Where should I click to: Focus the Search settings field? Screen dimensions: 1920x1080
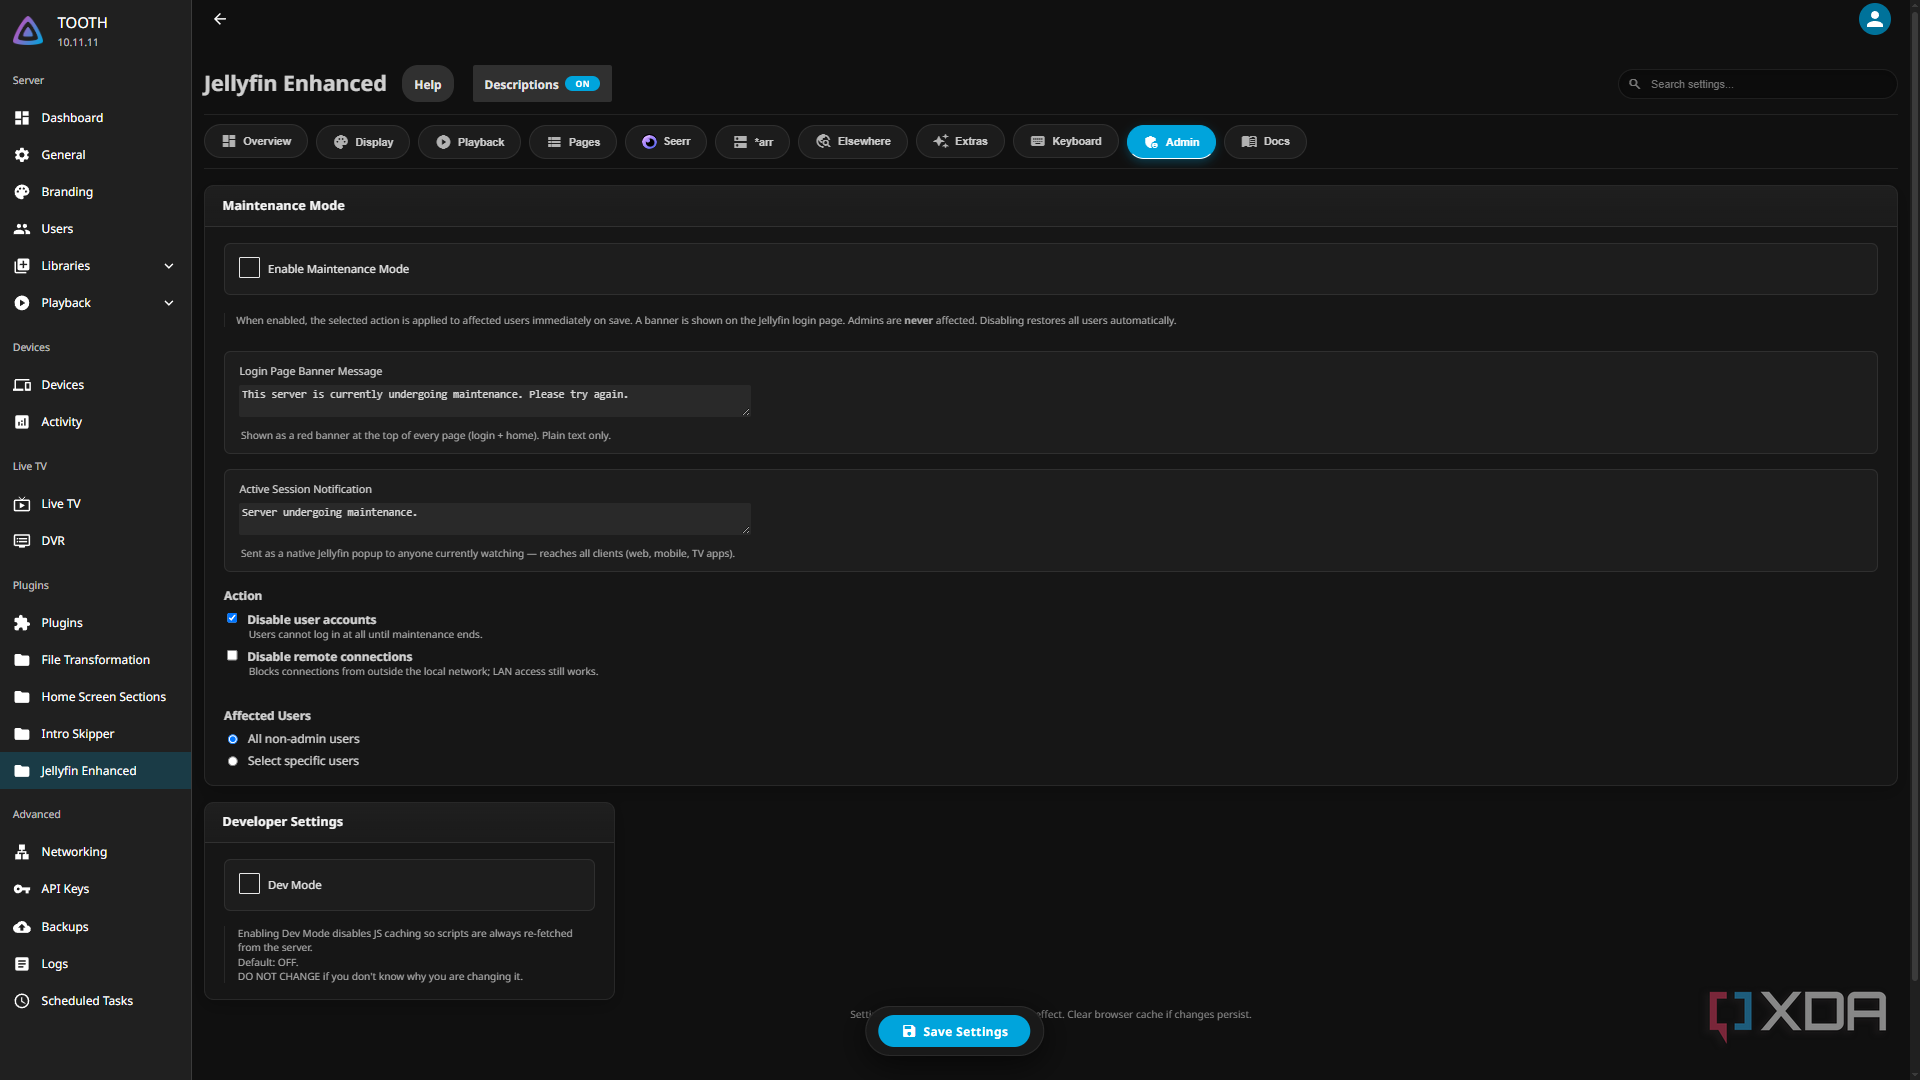[x=1757, y=84]
